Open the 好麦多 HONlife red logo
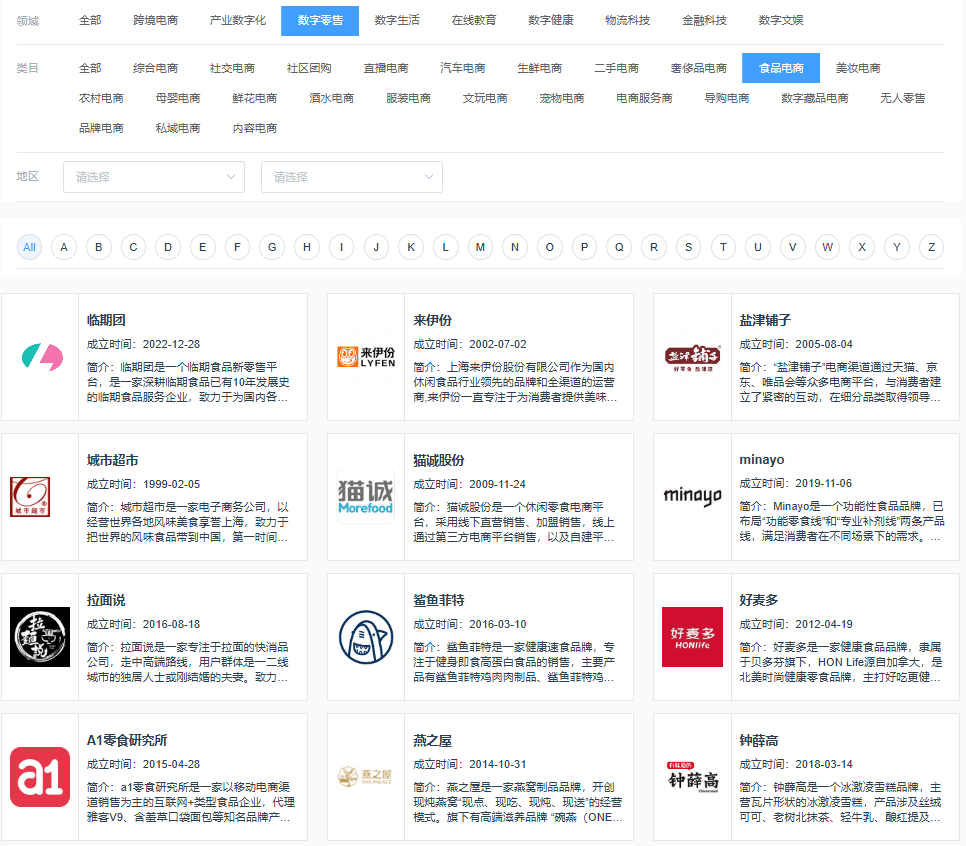Viewport: 966px width, 846px height. [692, 637]
